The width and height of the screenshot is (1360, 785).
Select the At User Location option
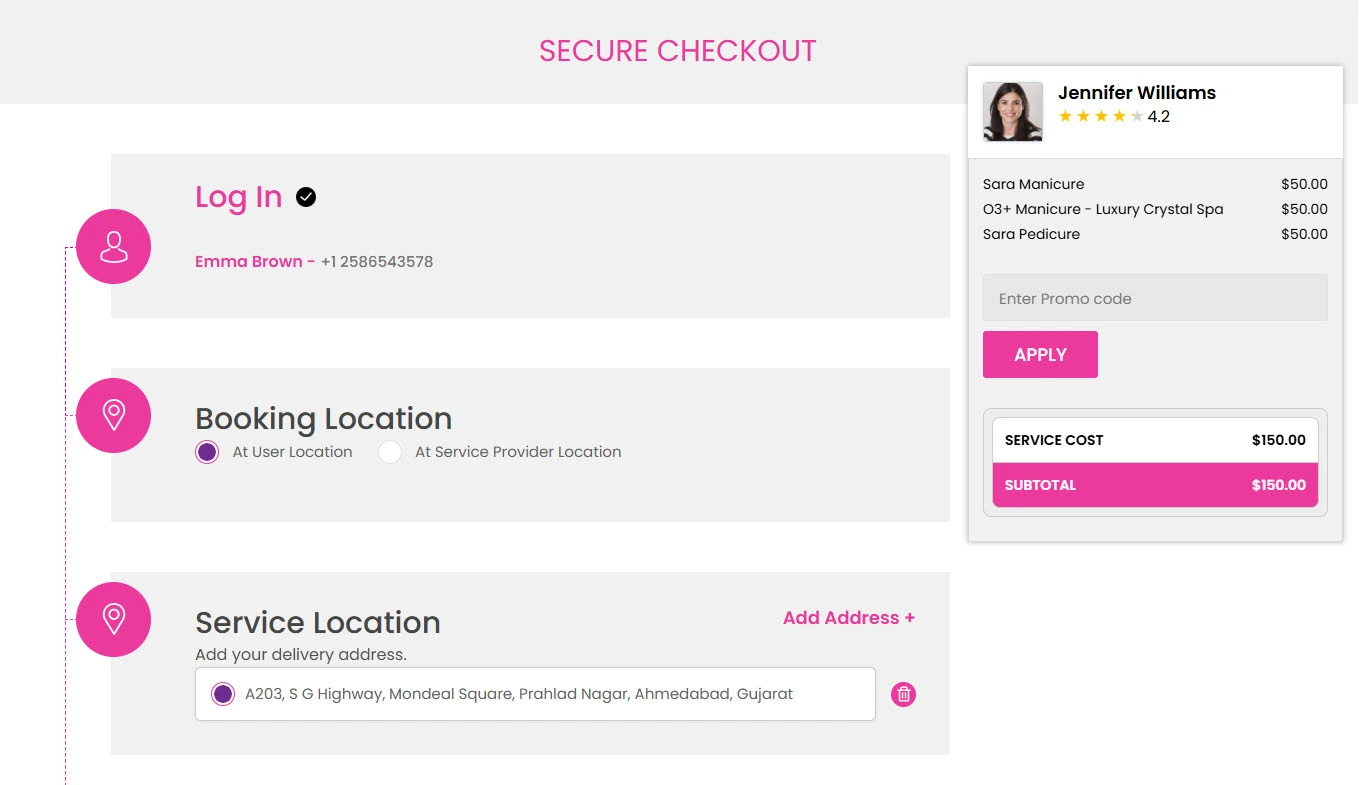click(207, 452)
